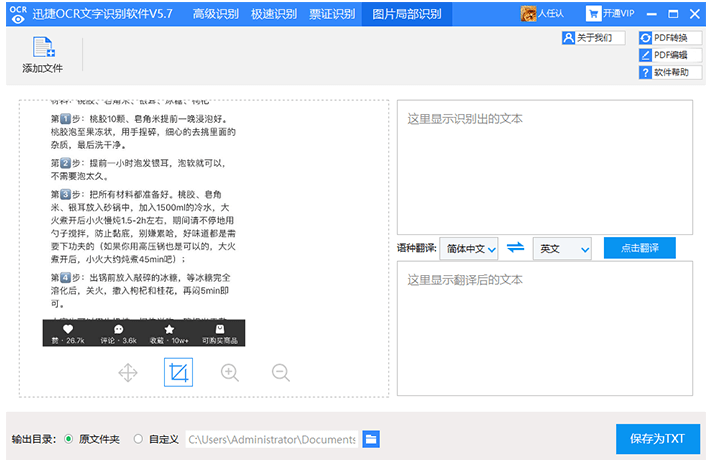708x460 pixels.
Task: Activate the crop selection tool
Action: (x=179, y=373)
